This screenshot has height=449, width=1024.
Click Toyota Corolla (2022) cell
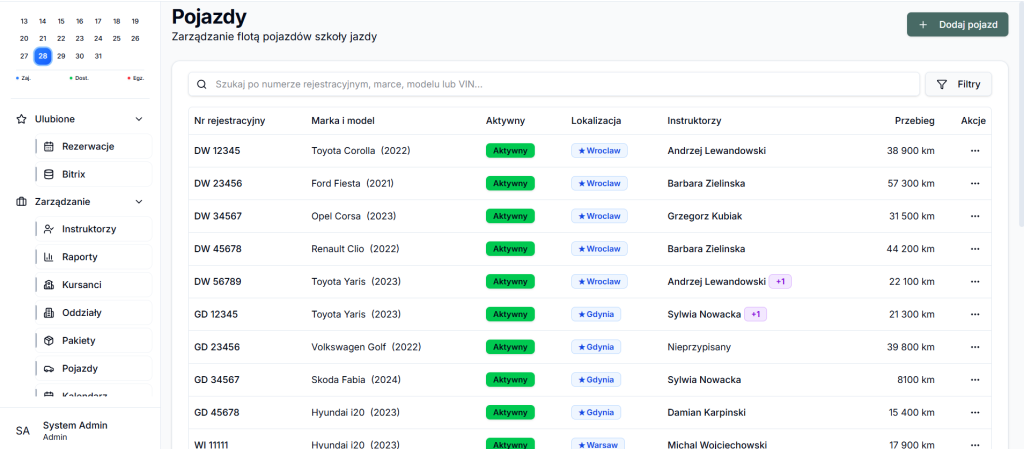point(361,151)
